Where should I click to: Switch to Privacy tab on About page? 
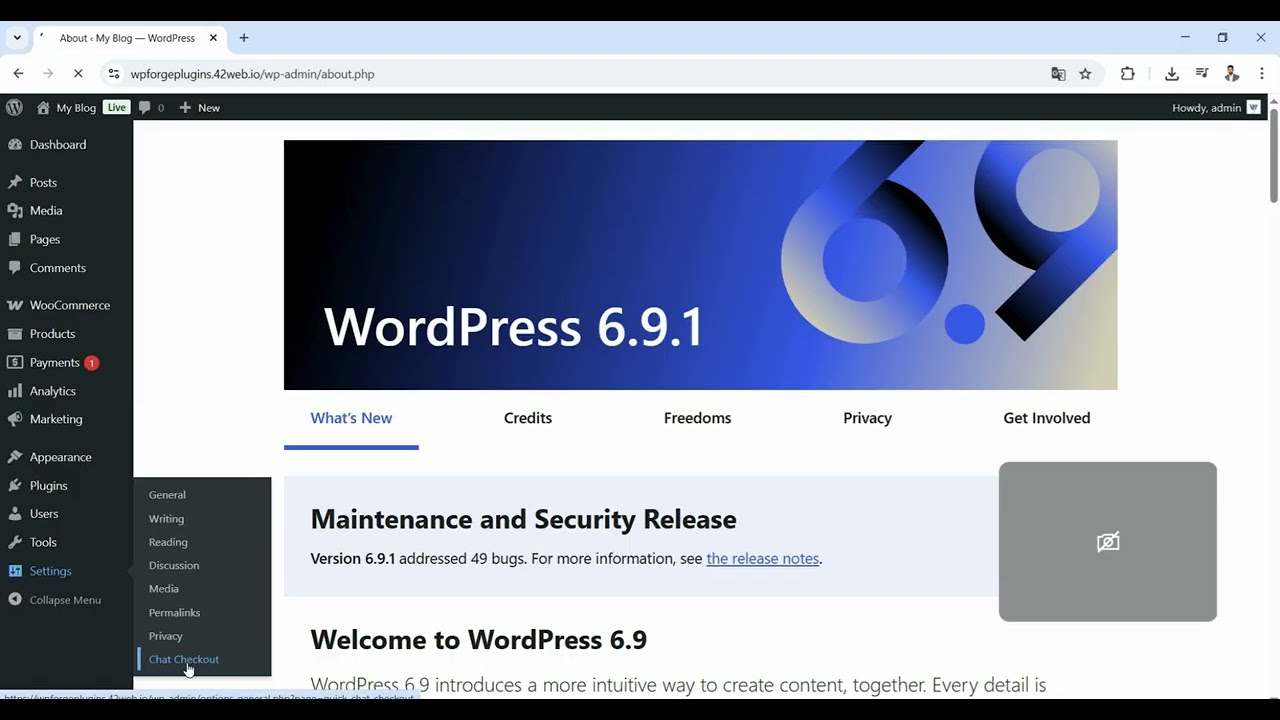coord(867,418)
